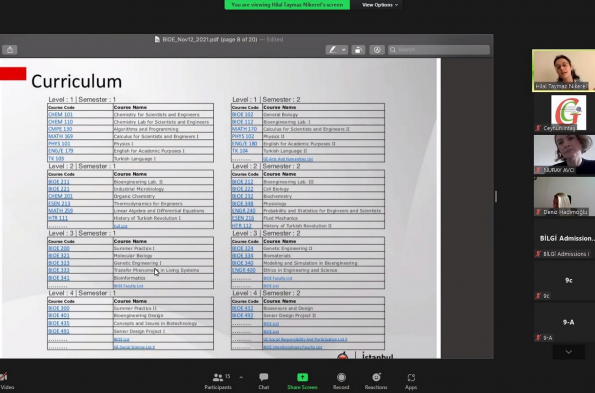Click the rotate page icon in Preview toolbar
Viewport: 595px width, 393px height.
pos(358,50)
